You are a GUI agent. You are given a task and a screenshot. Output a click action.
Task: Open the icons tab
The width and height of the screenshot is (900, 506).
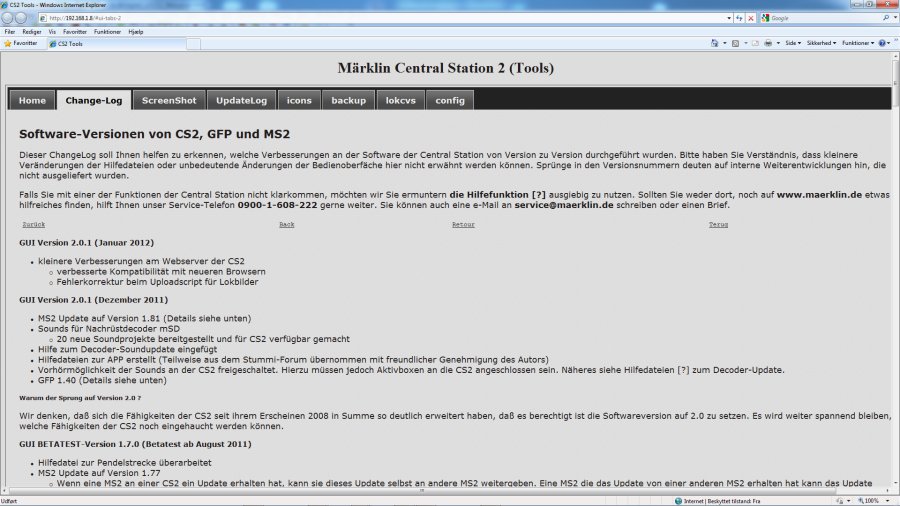pyautogui.click(x=299, y=100)
